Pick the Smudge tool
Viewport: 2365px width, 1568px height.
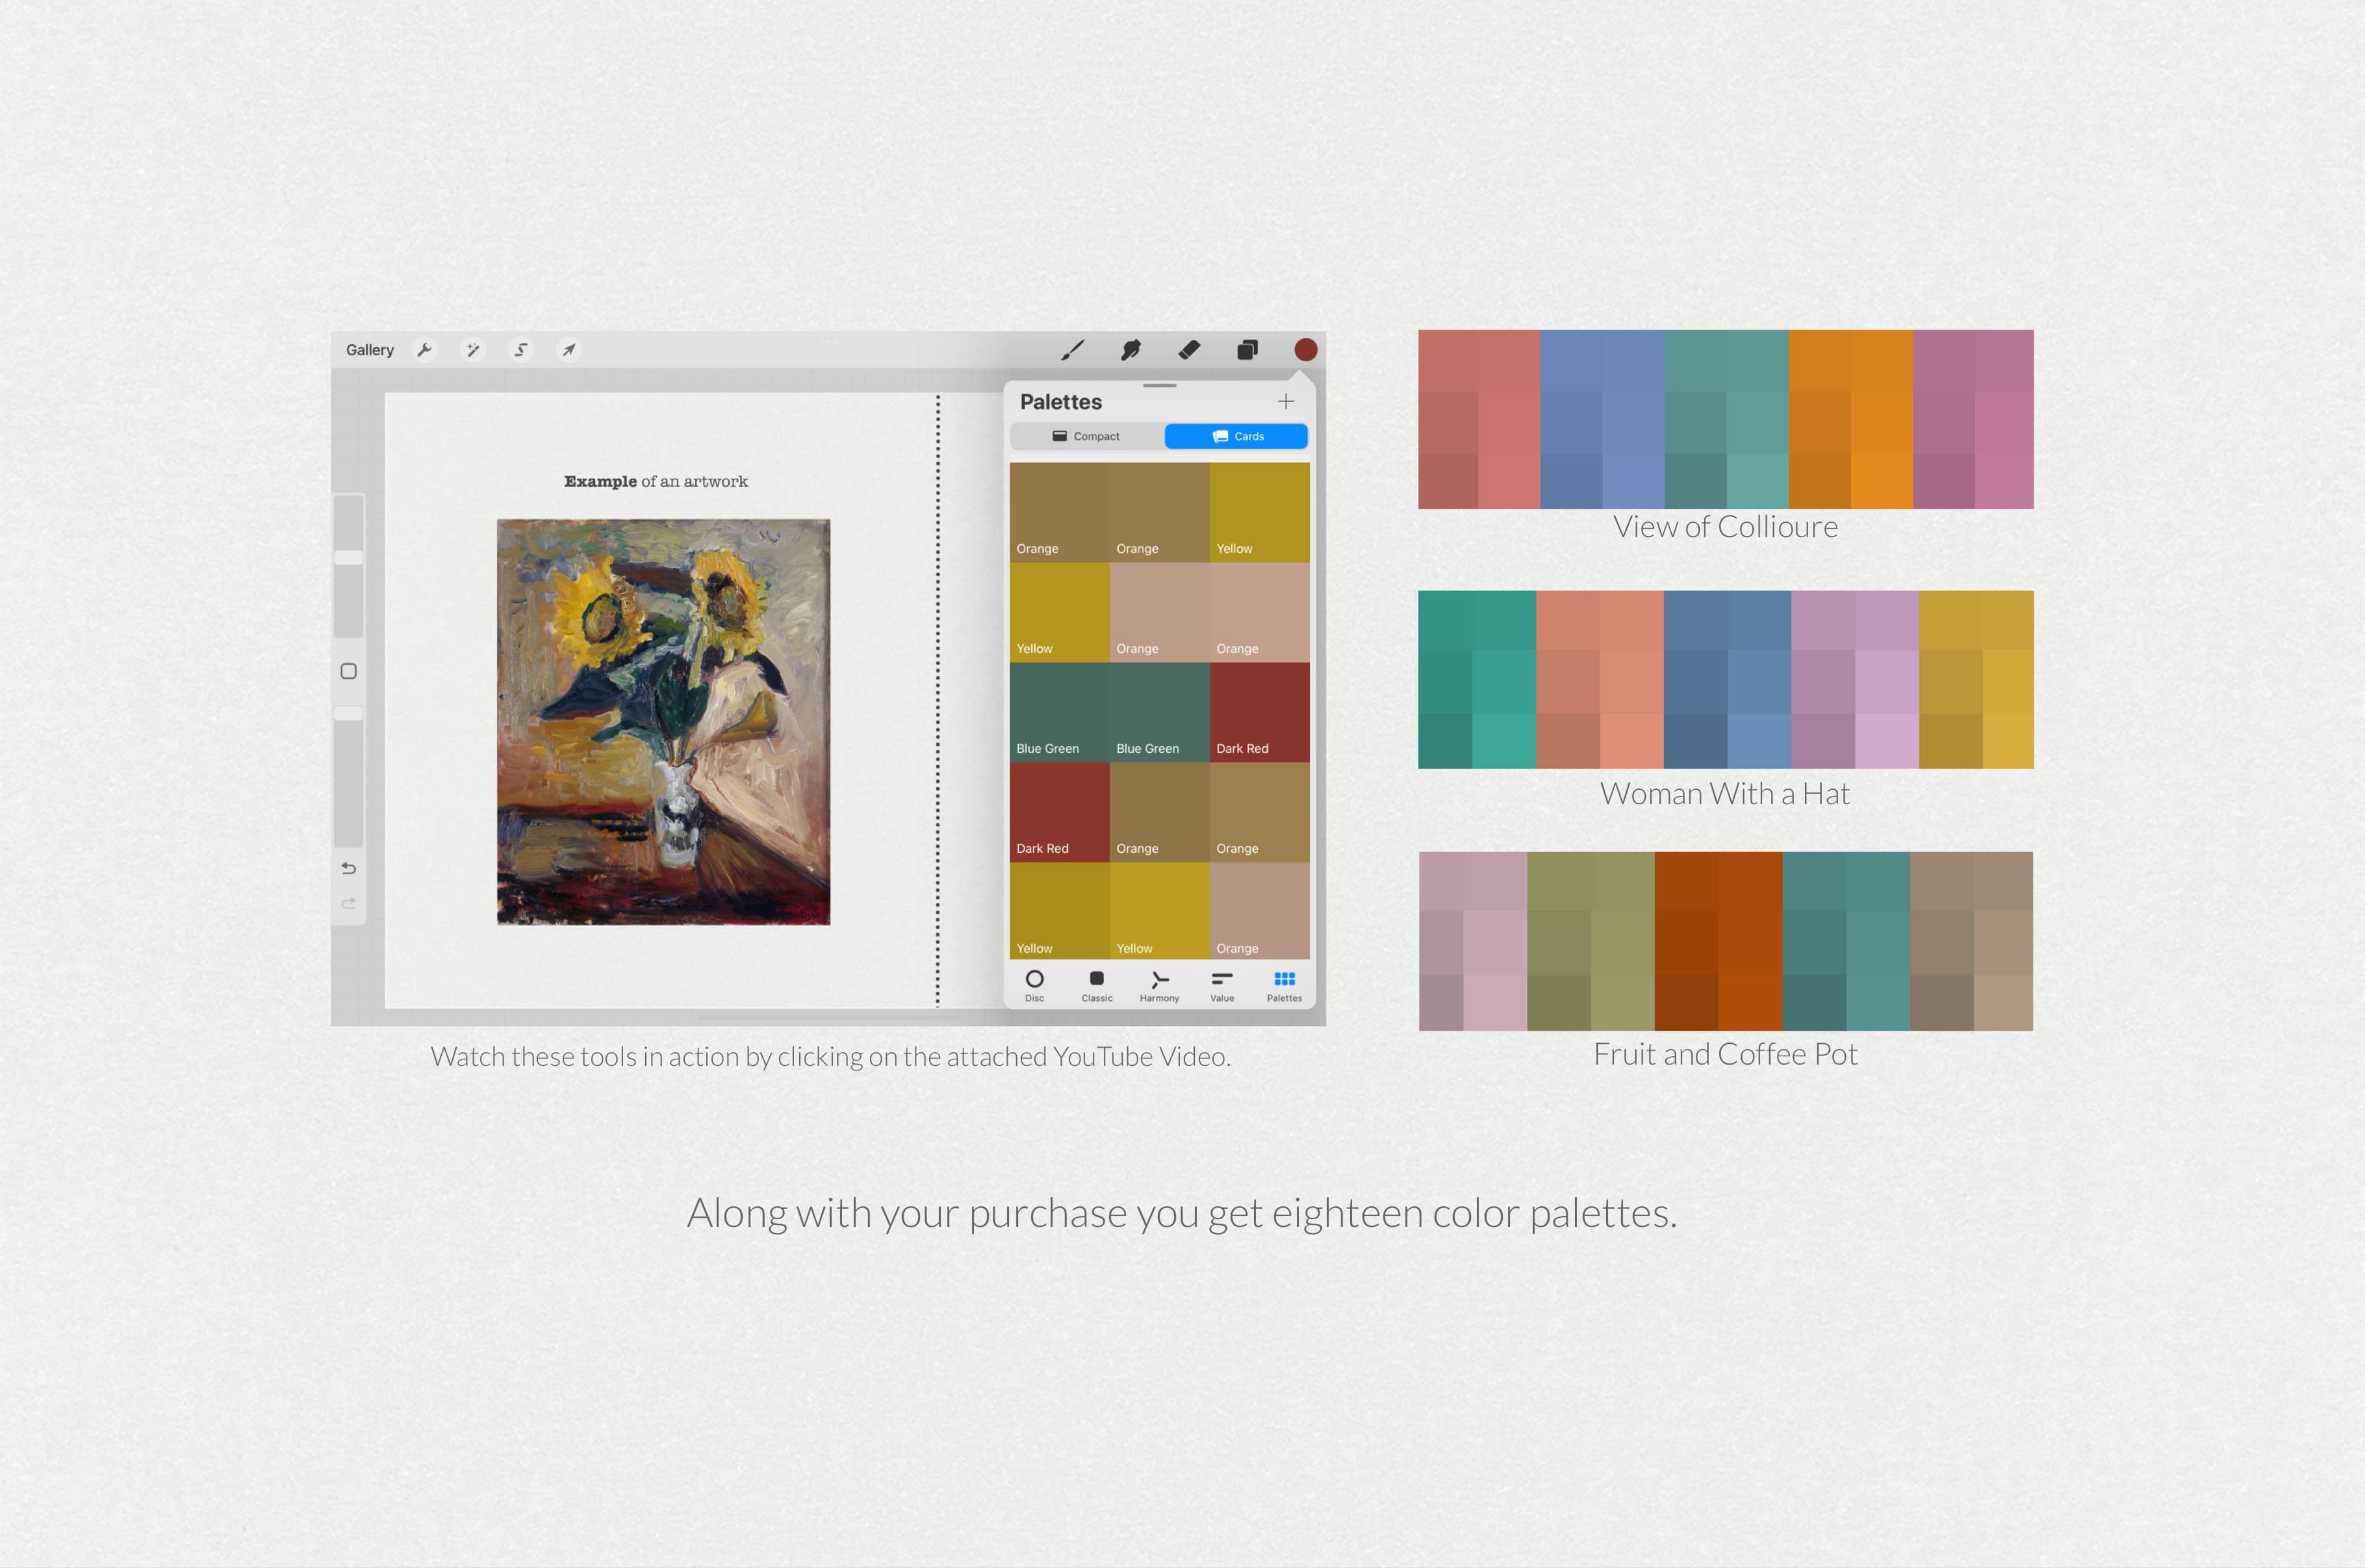(1130, 349)
